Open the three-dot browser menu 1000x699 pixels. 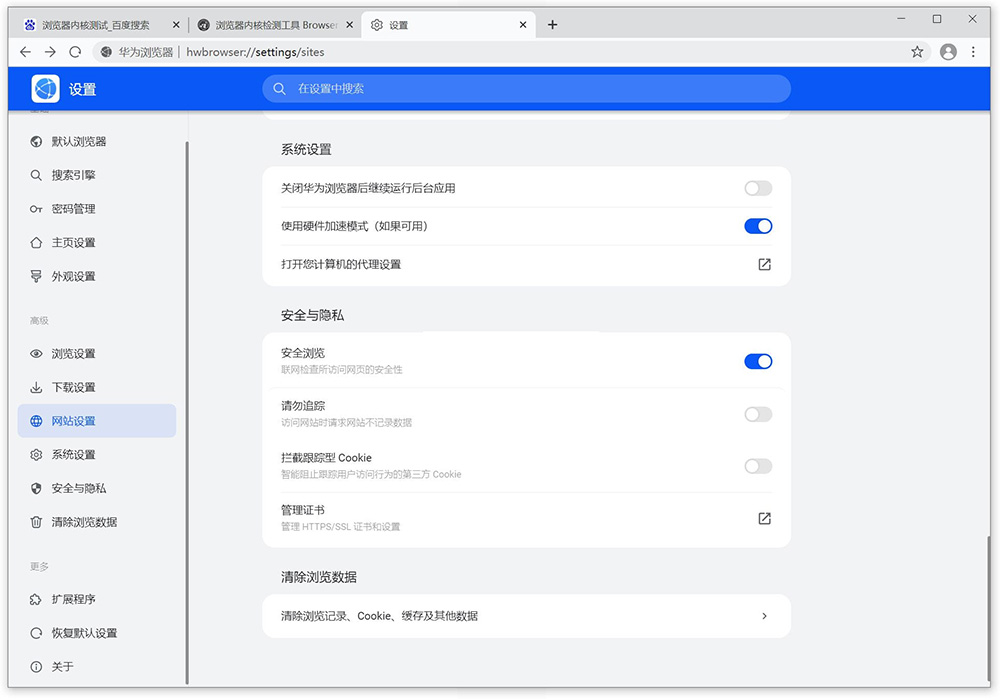[973, 51]
